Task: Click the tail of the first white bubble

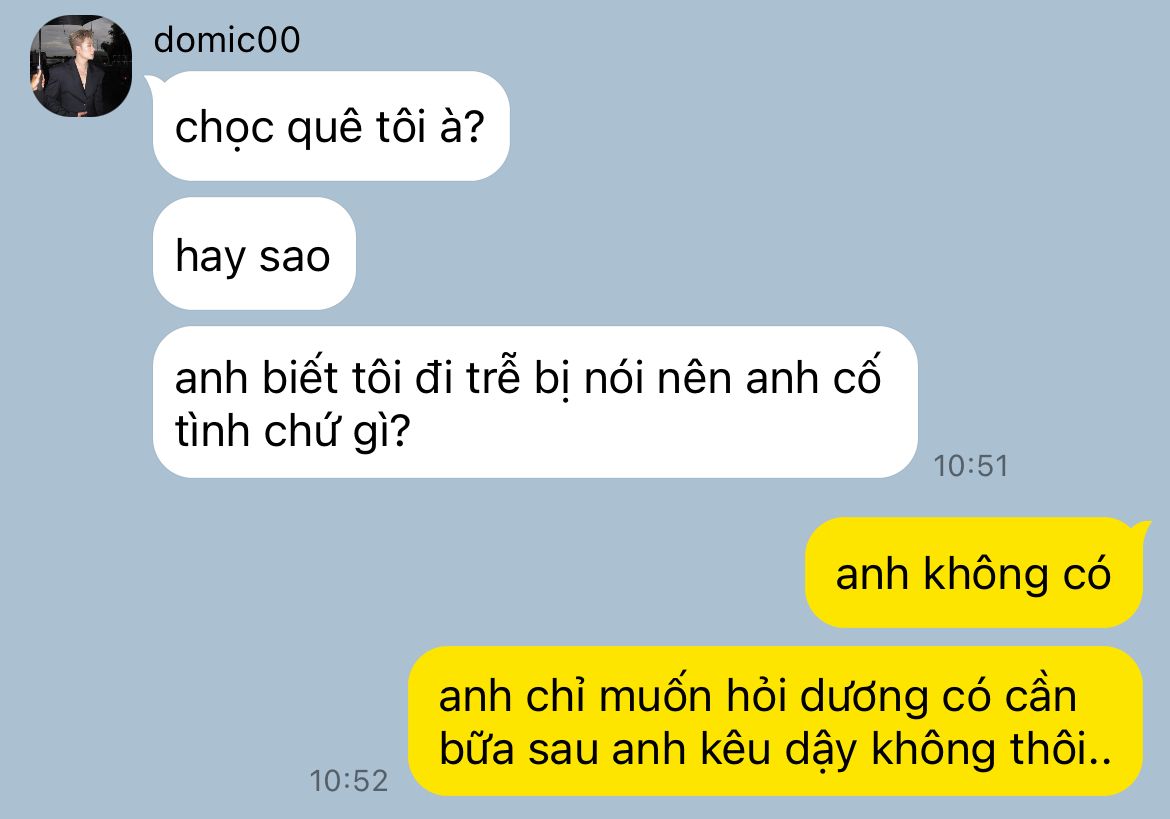Action: [x=151, y=84]
